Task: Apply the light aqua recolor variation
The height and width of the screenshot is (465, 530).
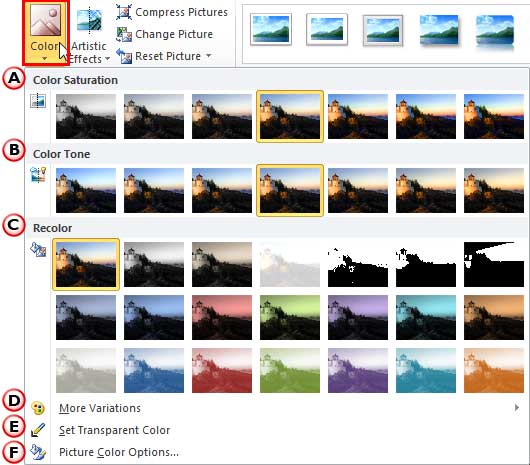Action: click(x=426, y=370)
